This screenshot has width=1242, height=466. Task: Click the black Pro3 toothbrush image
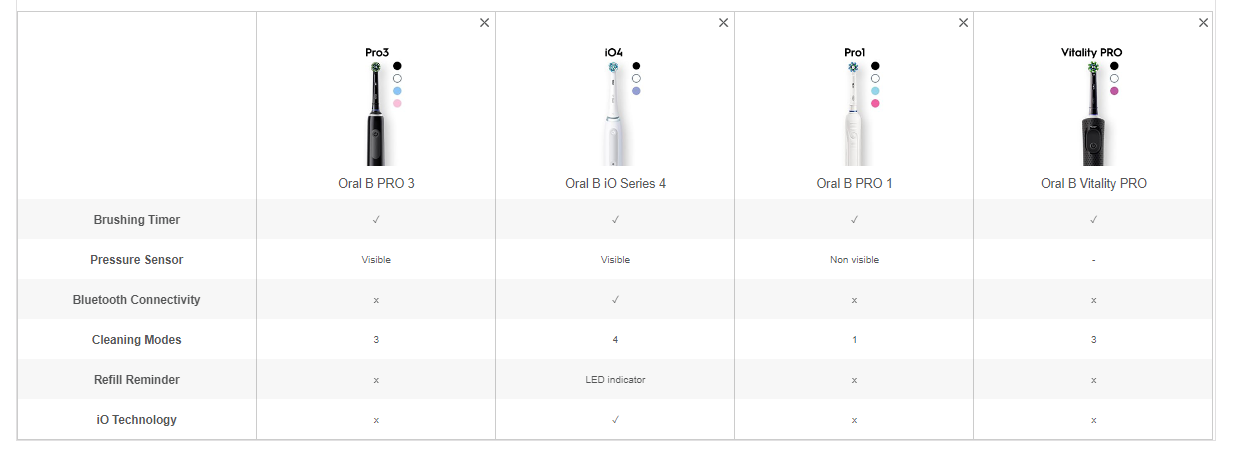click(x=375, y=115)
